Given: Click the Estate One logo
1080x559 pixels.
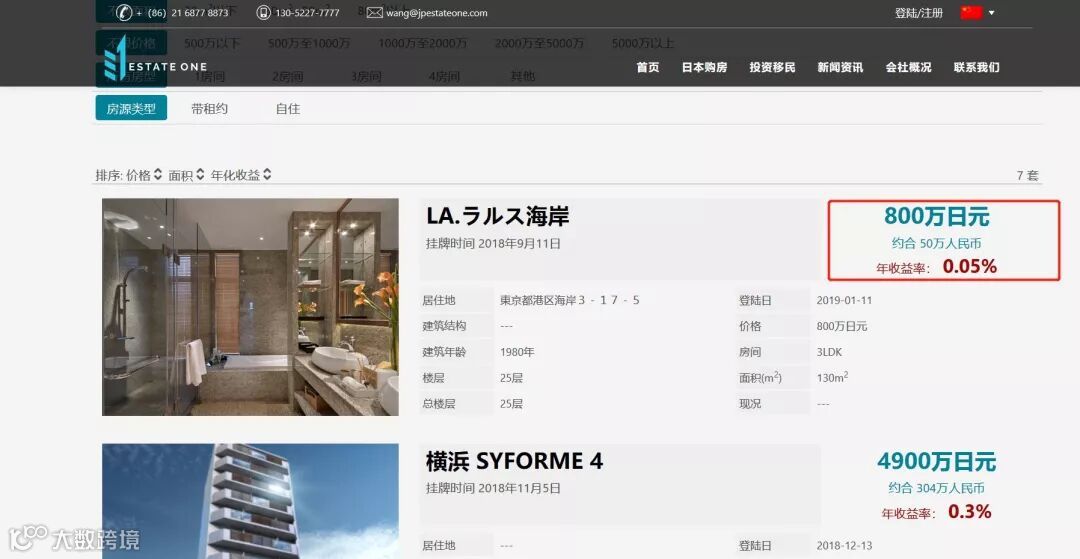Looking at the screenshot, I should tap(156, 60).
